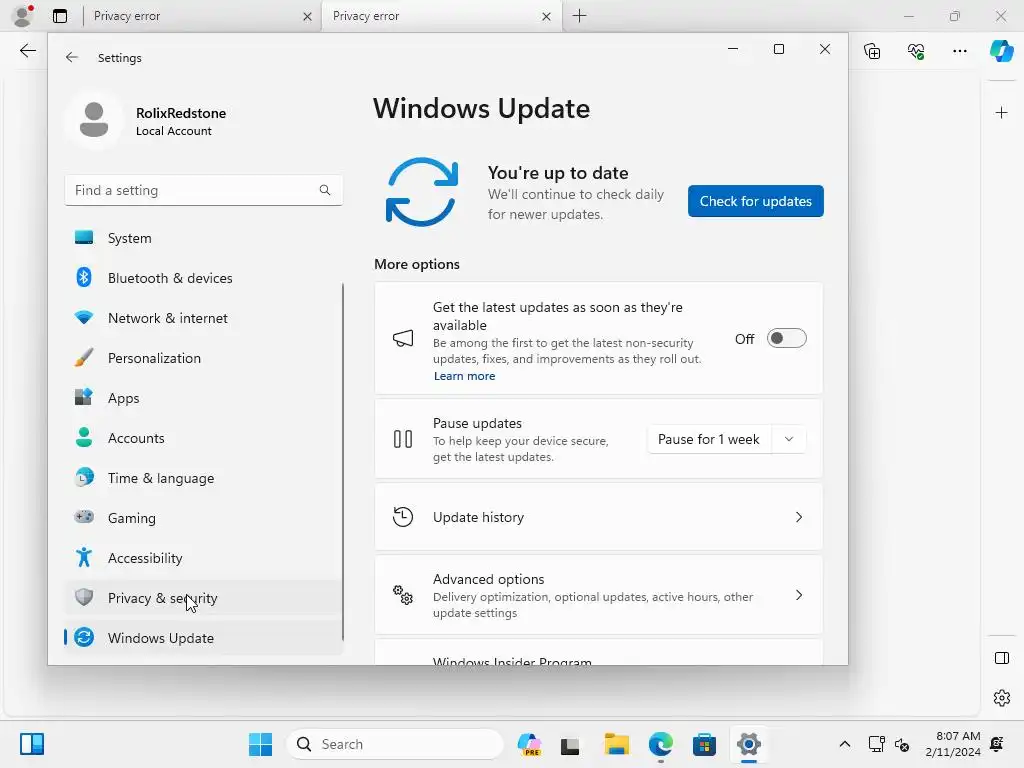This screenshot has width=1024, height=768.
Task: Close the first Privacy error tab
Action: (307, 17)
